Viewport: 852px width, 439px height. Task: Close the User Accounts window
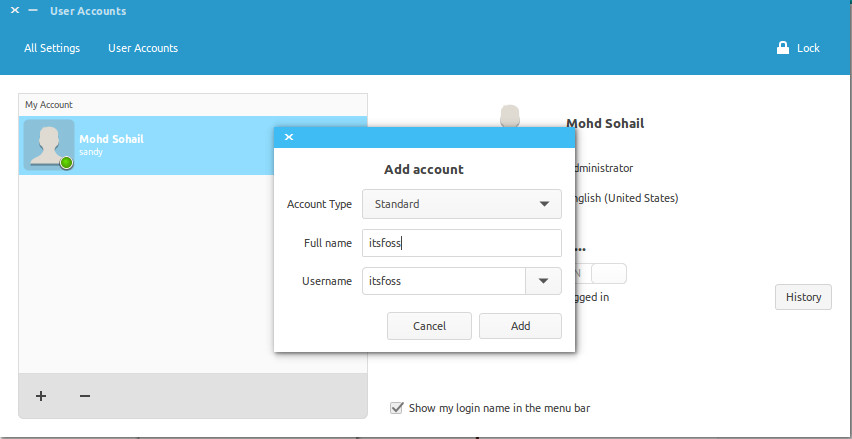[15, 11]
